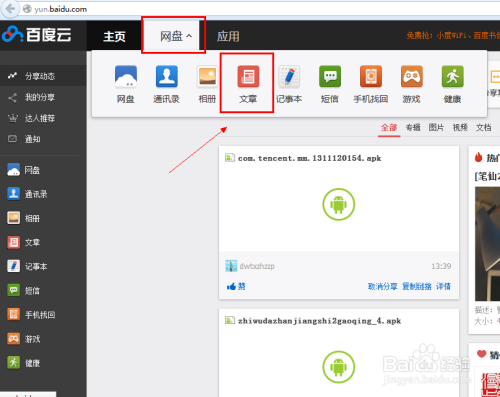The height and width of the screenshot is (397, 500).
Task: Click Android icon of zhiwudazhanjiangshi2gaoqing_4 apk
Action: click(x=339, y=367)
